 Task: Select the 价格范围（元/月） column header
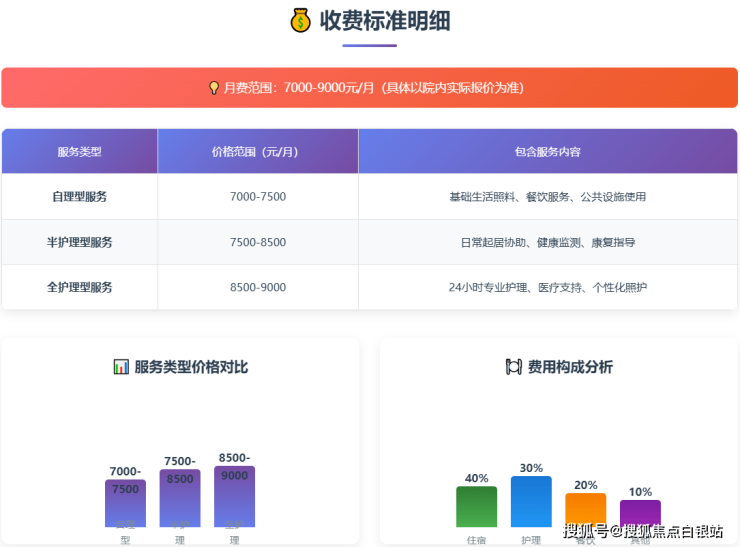[x=257, y=152]
